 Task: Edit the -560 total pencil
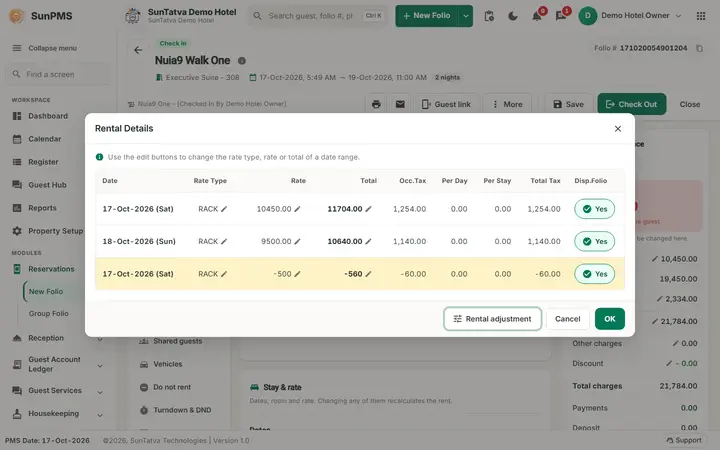[x=368, y=274]
